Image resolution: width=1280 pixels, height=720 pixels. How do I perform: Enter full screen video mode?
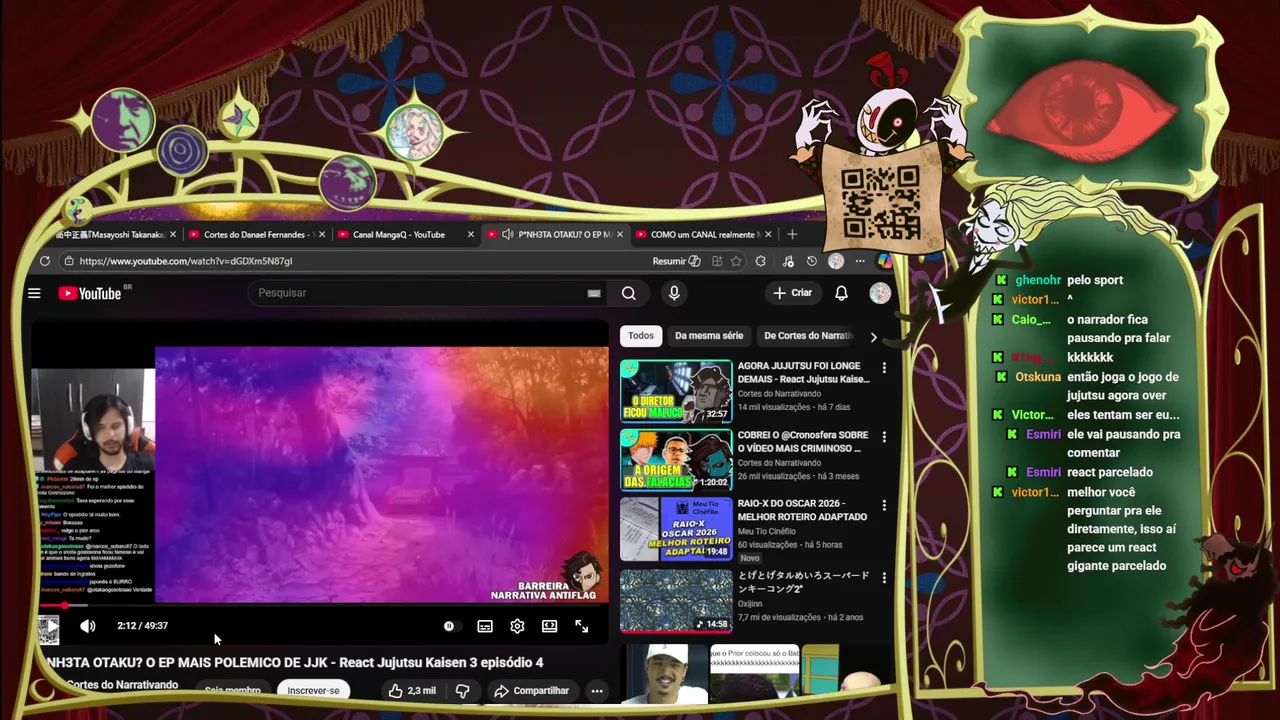point(582,626)
